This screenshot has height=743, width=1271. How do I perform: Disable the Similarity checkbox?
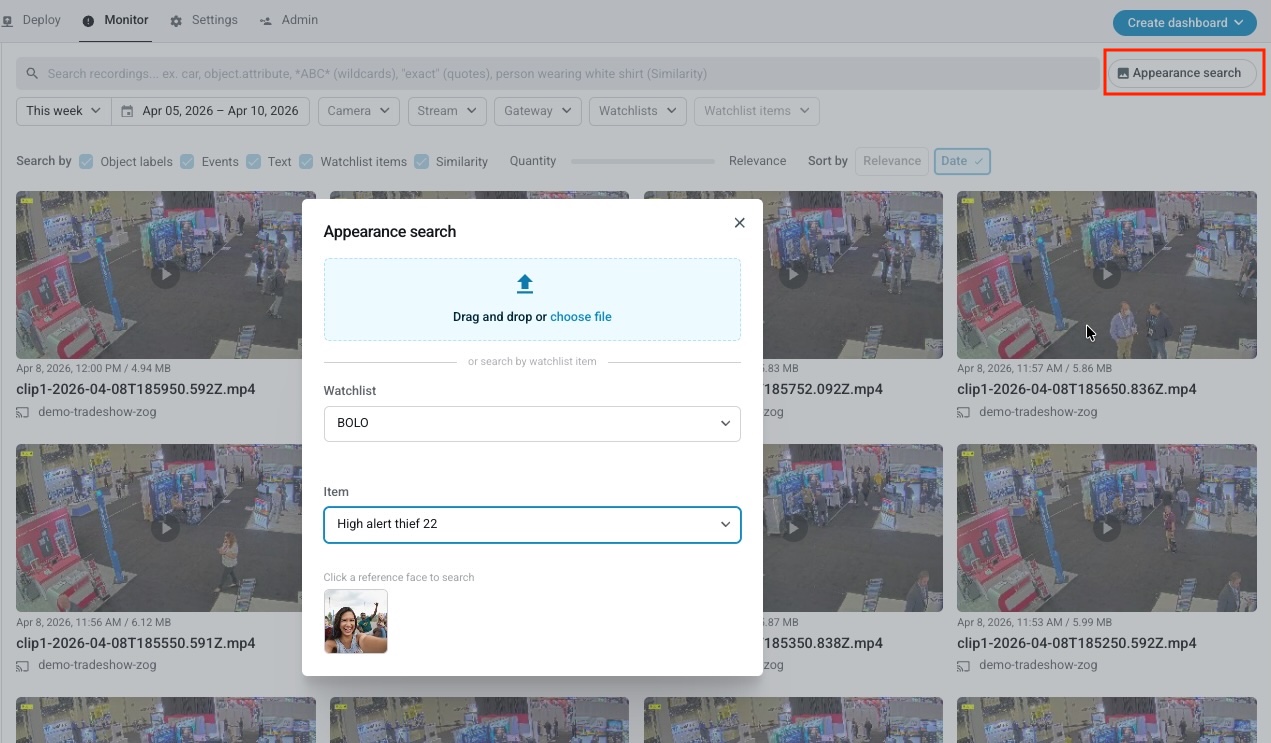(422, 161)
